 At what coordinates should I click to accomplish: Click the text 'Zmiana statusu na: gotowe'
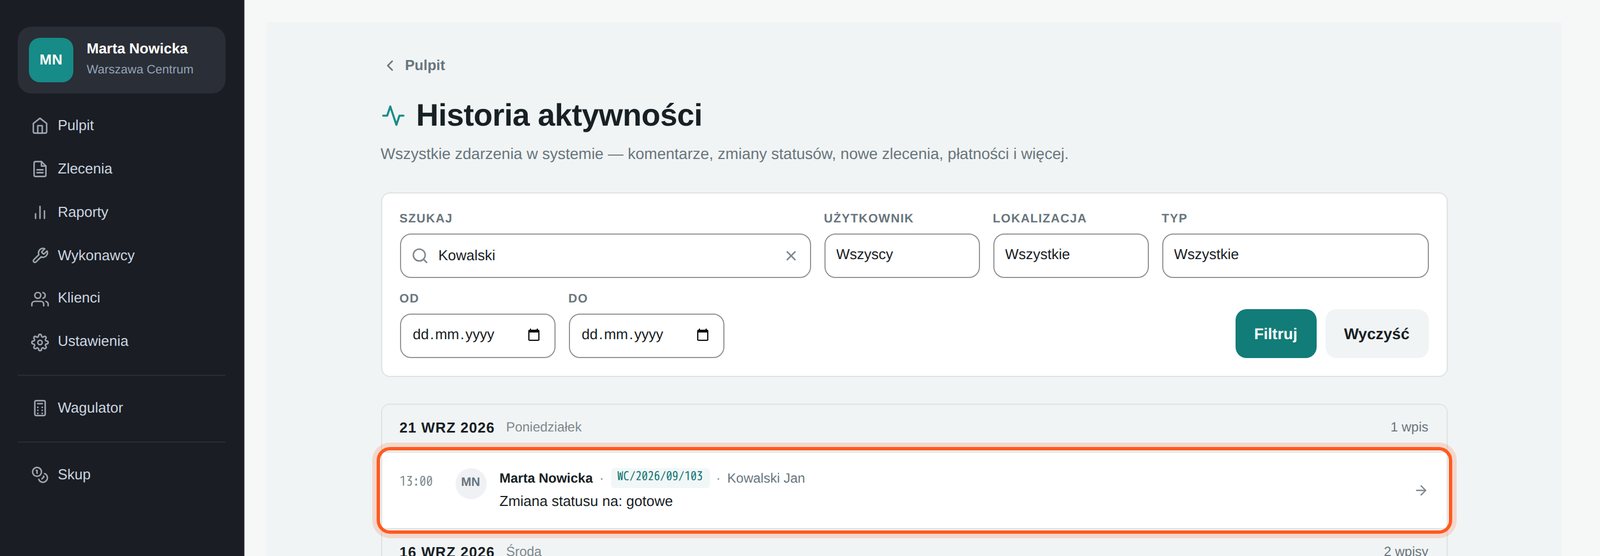coord(586,502)
